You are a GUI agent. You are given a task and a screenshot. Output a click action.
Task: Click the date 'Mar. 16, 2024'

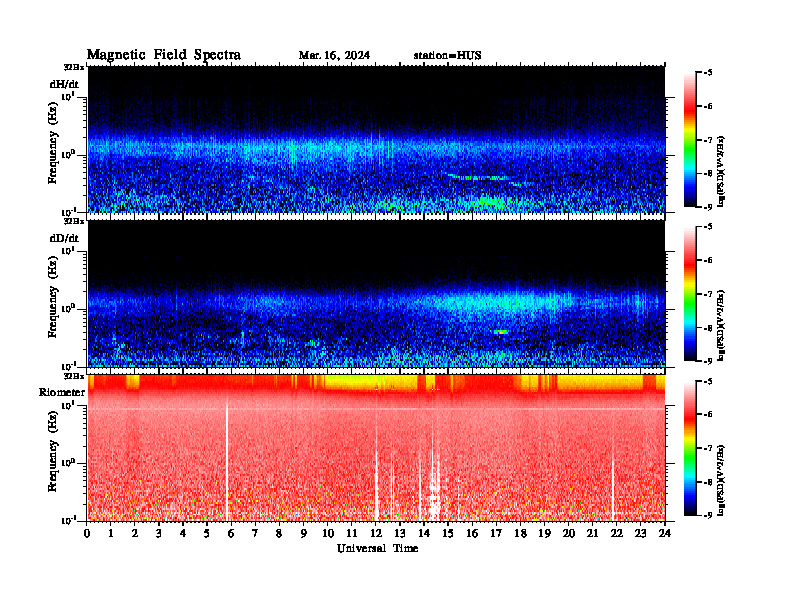click(x=334, y=56)
